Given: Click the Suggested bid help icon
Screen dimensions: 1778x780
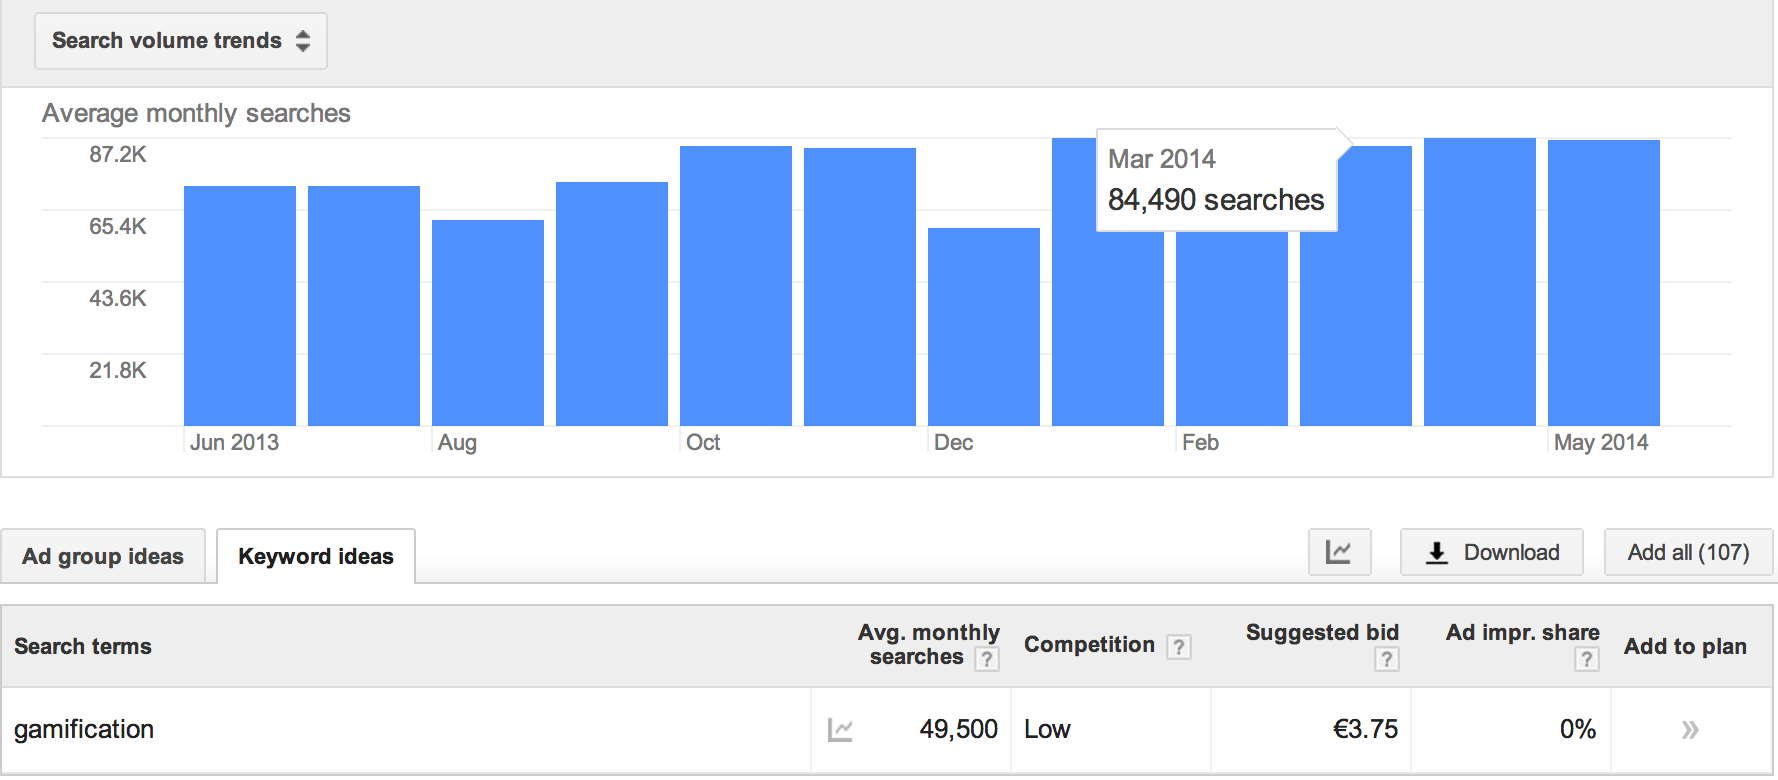Looking at the screenshot, I should [1386, 659].
